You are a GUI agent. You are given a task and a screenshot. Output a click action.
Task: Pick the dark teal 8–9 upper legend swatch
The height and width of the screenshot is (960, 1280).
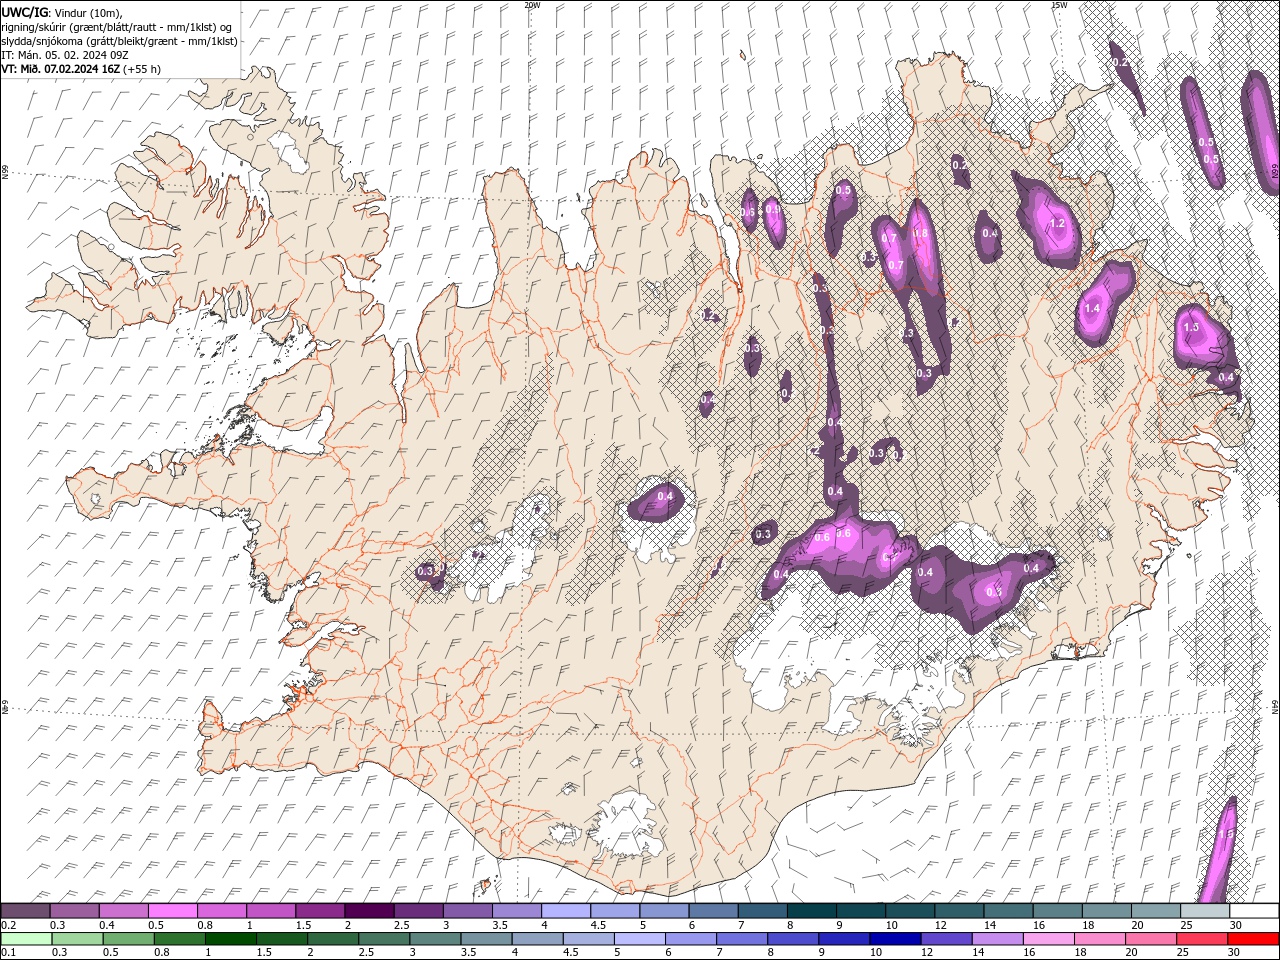tap(811, 910)
